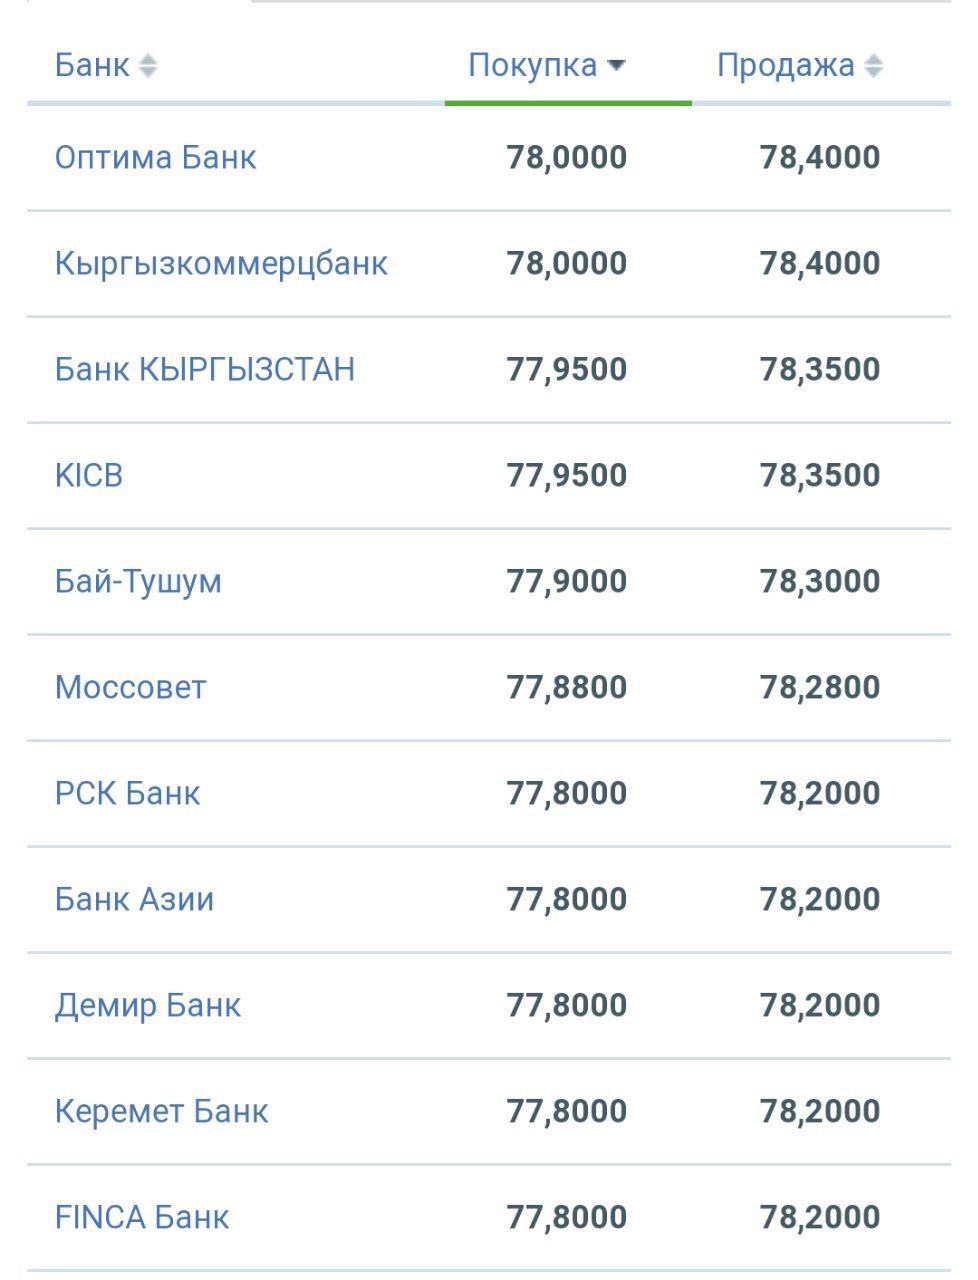Viewport: 978px width, 1280px height.
Task: Open Оптима Банк link
Action: [155, 158]
